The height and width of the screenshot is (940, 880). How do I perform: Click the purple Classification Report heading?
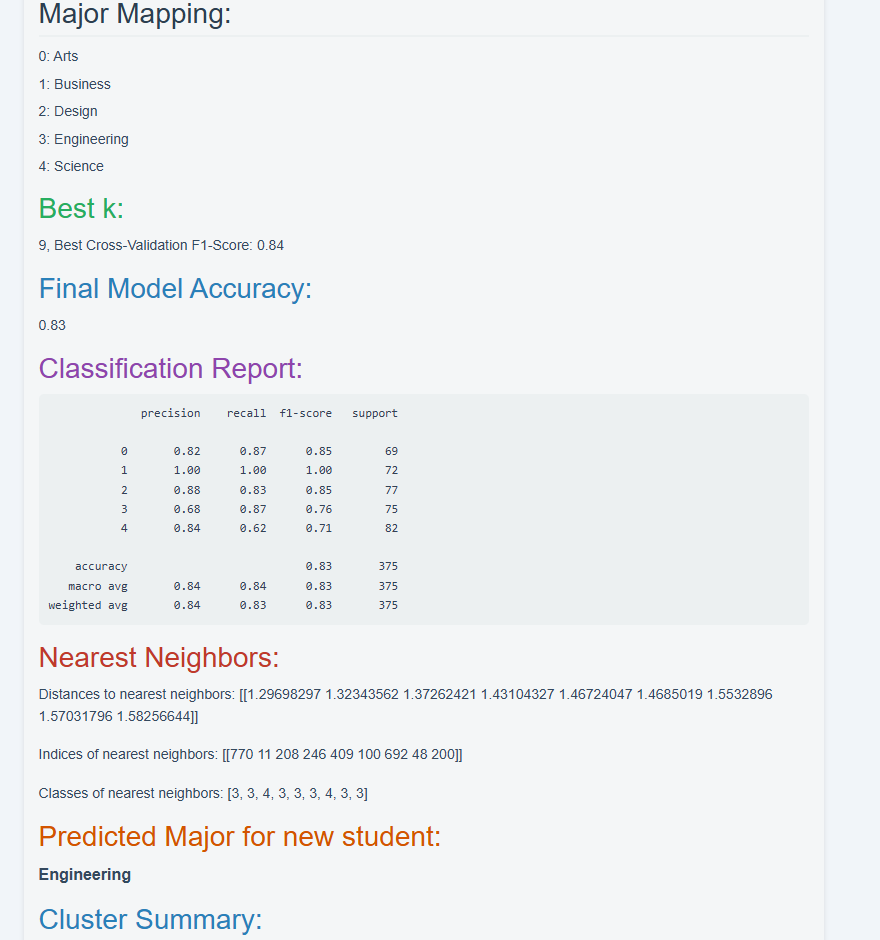click(x=170, y=368)
